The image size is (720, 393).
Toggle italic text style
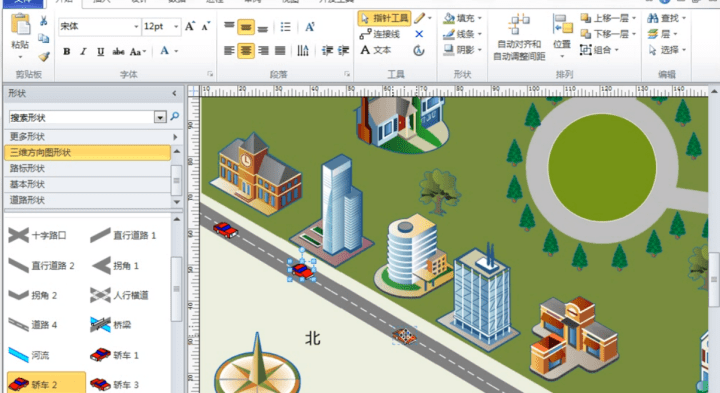(x=83, y=51)
